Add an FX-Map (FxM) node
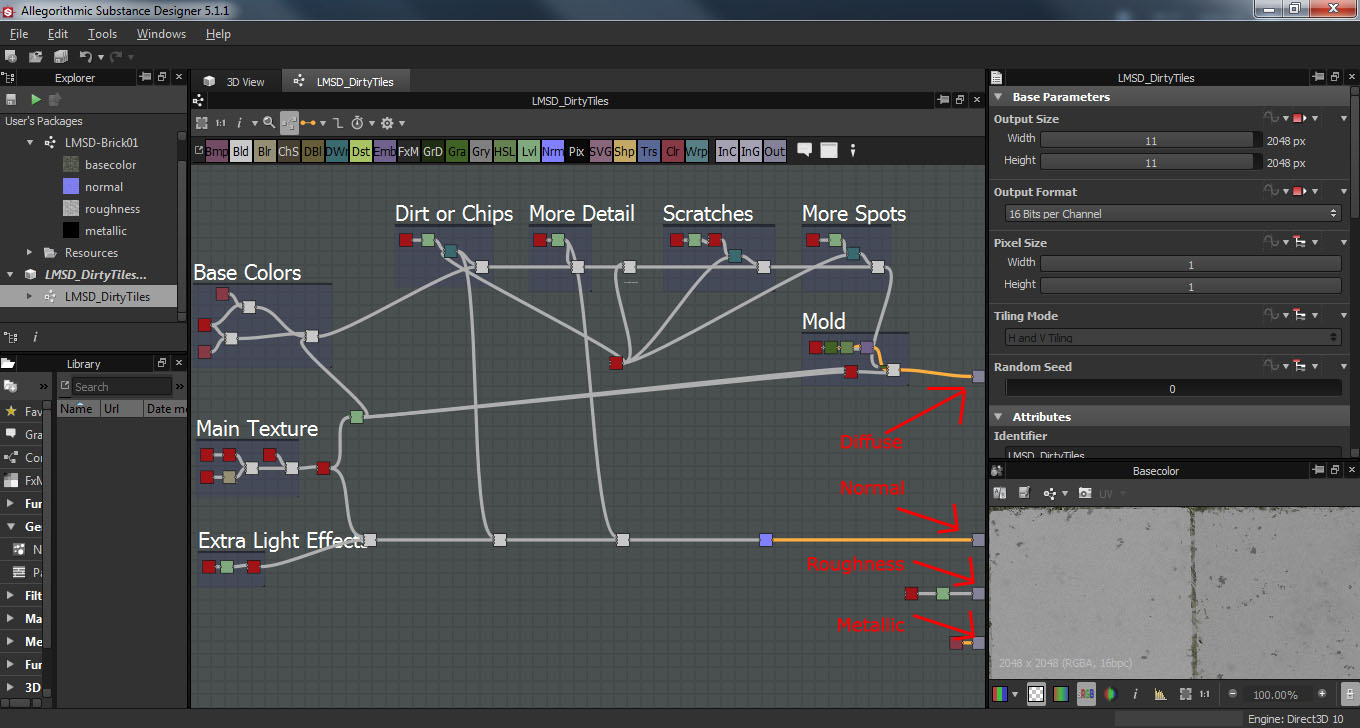This screenshot has height=728, width=1360. [409, 151]
